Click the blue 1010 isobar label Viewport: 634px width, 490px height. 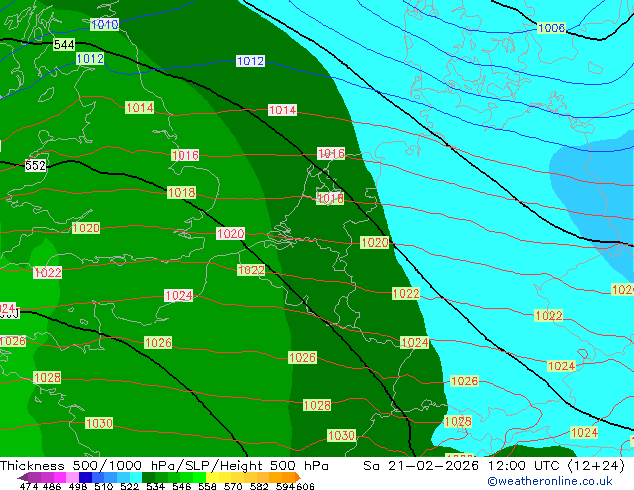click(104, 25)
